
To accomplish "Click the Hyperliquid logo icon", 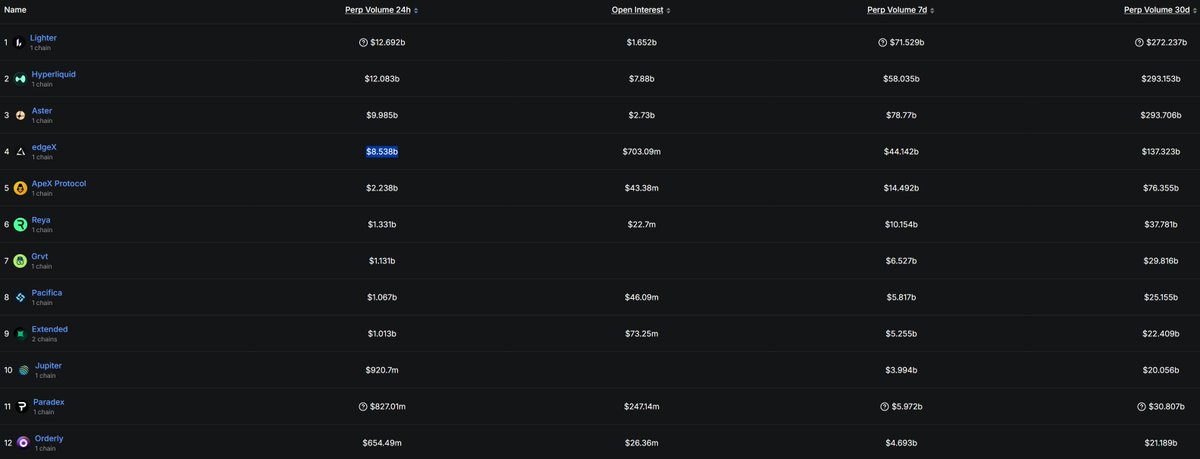I will 20,79.
